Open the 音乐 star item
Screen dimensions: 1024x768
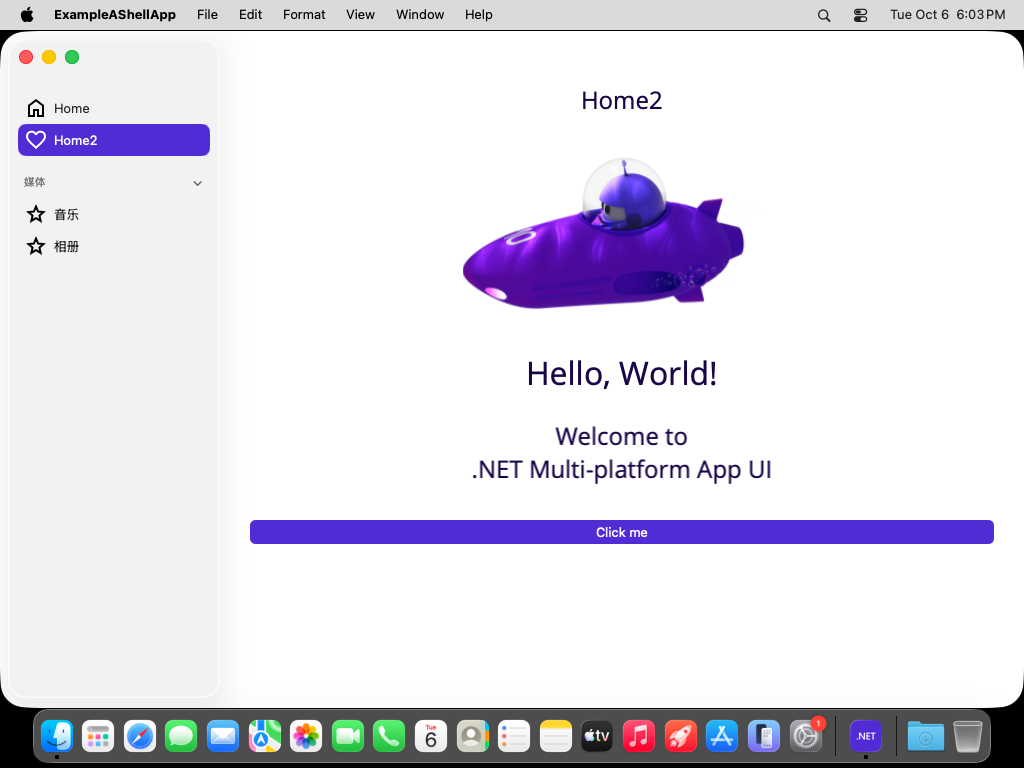click(114, 214)
